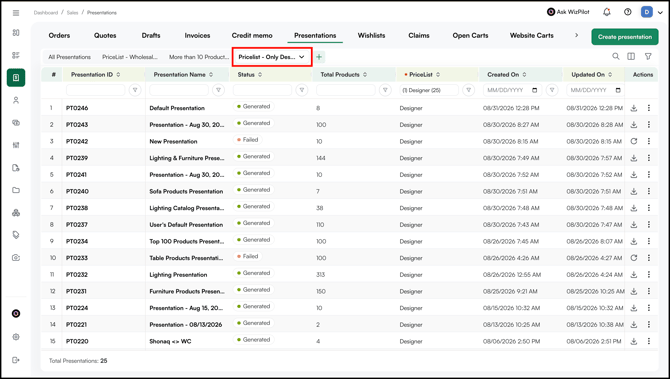
Task: Open the Open Carts tab
Action: [x=470, y=35]
